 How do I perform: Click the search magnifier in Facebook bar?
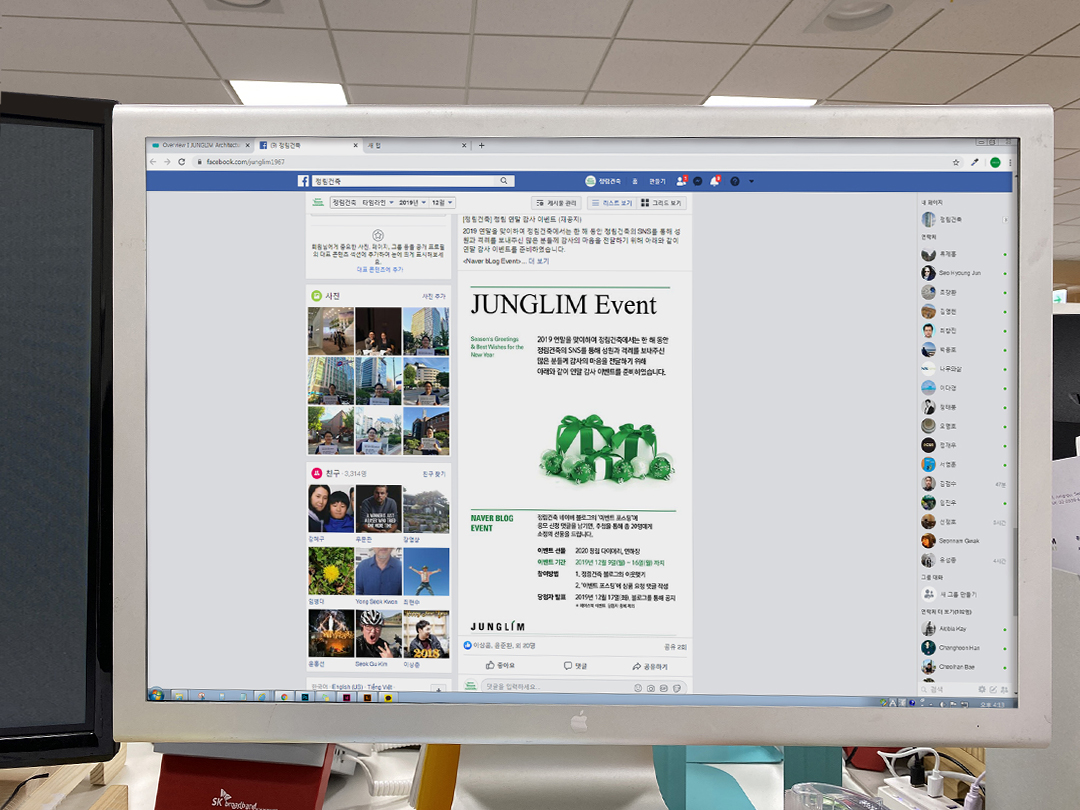(x=504, y=180)
